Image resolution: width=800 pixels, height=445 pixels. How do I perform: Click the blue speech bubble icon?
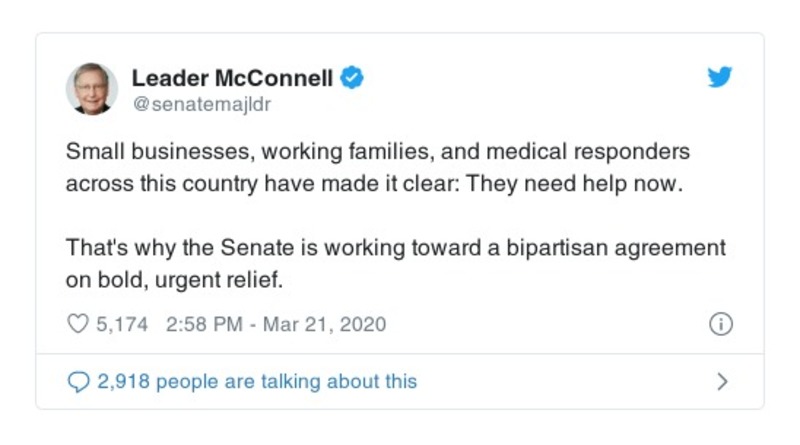[77, 381]
